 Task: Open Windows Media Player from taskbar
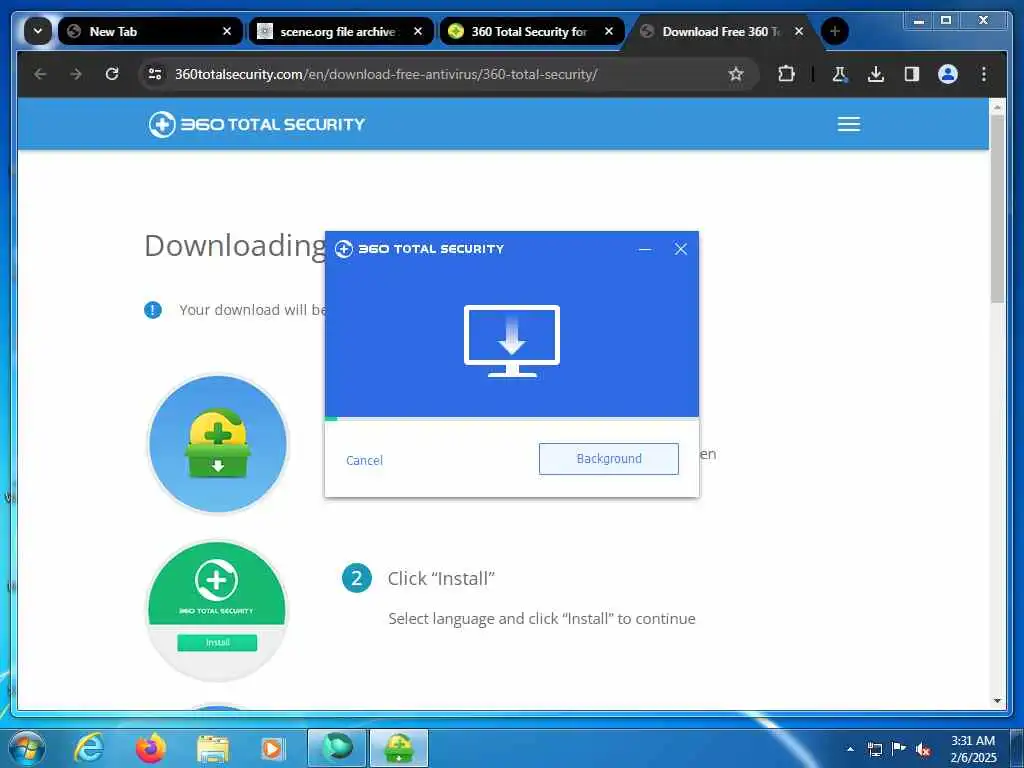[273, 748]
